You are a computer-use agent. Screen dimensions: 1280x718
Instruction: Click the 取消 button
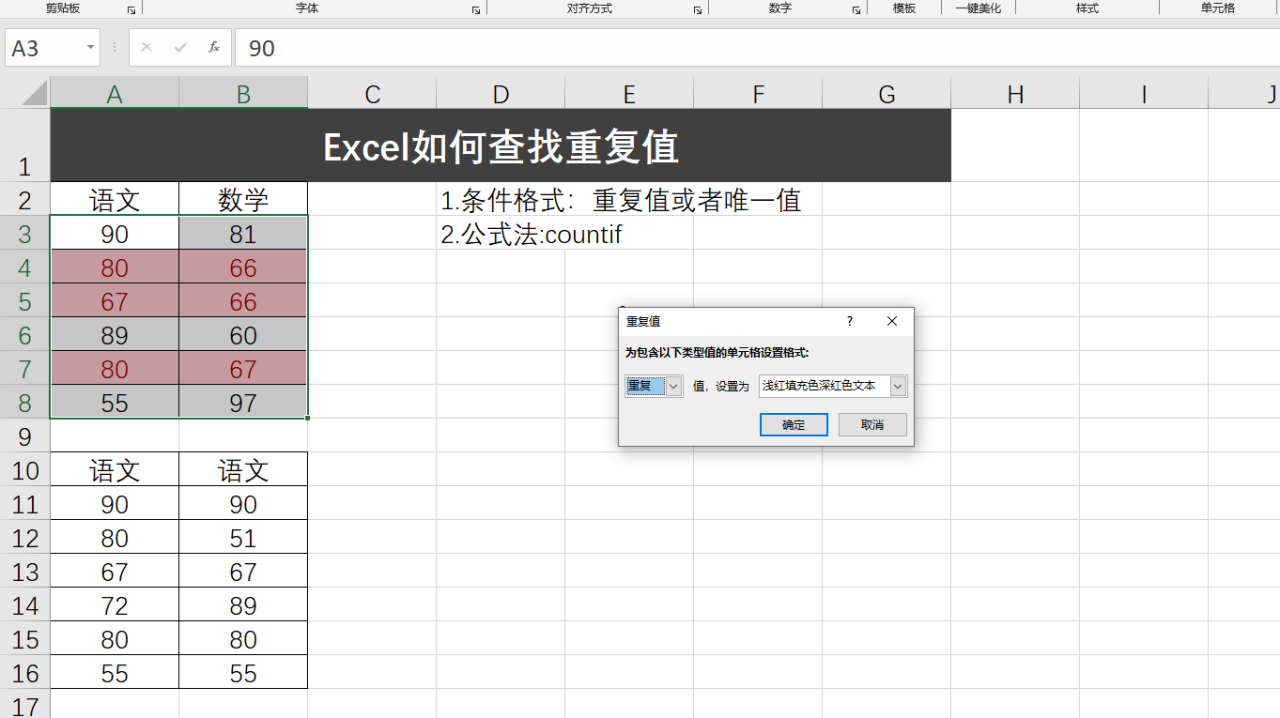coord(873,425)
